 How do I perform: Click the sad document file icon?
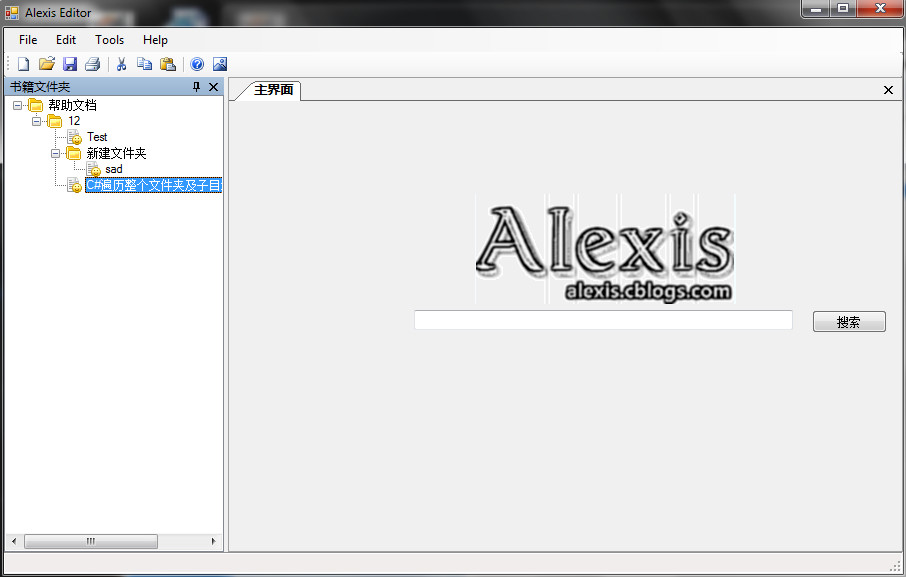94,169
